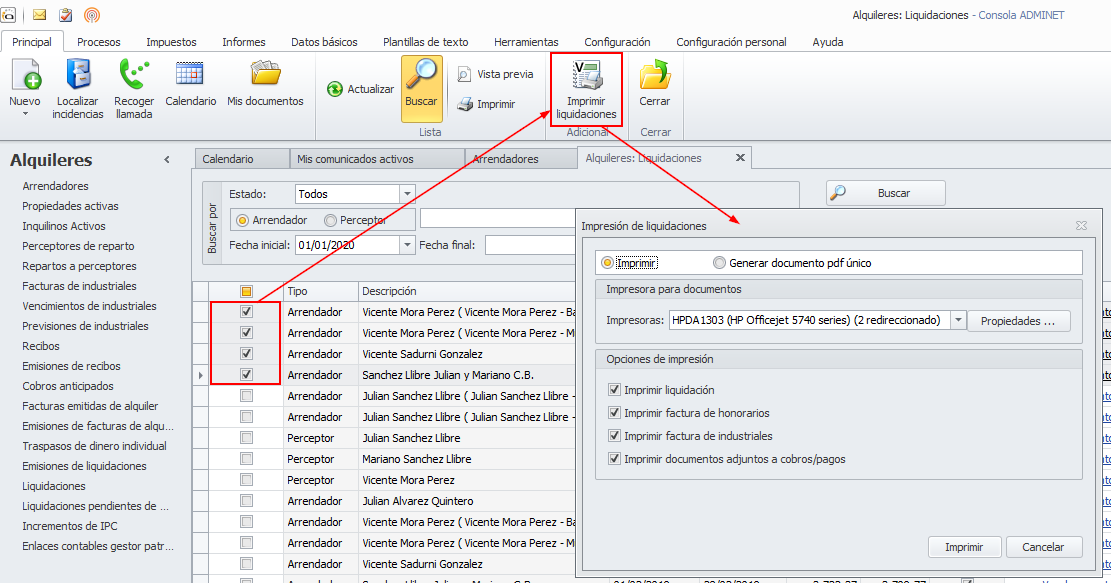Open the Fecha inicial date picker
This screenshot has width=1111, height=583.
pos(406,245)
